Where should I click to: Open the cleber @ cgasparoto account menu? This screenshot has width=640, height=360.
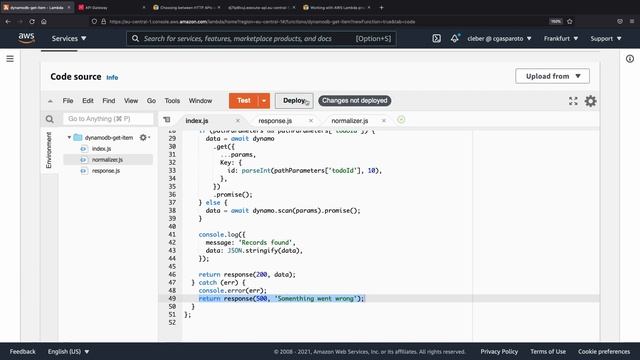(499, 38)
